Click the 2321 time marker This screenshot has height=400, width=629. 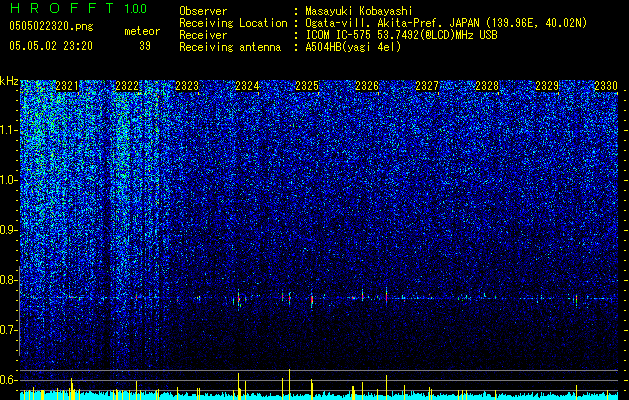67,86
